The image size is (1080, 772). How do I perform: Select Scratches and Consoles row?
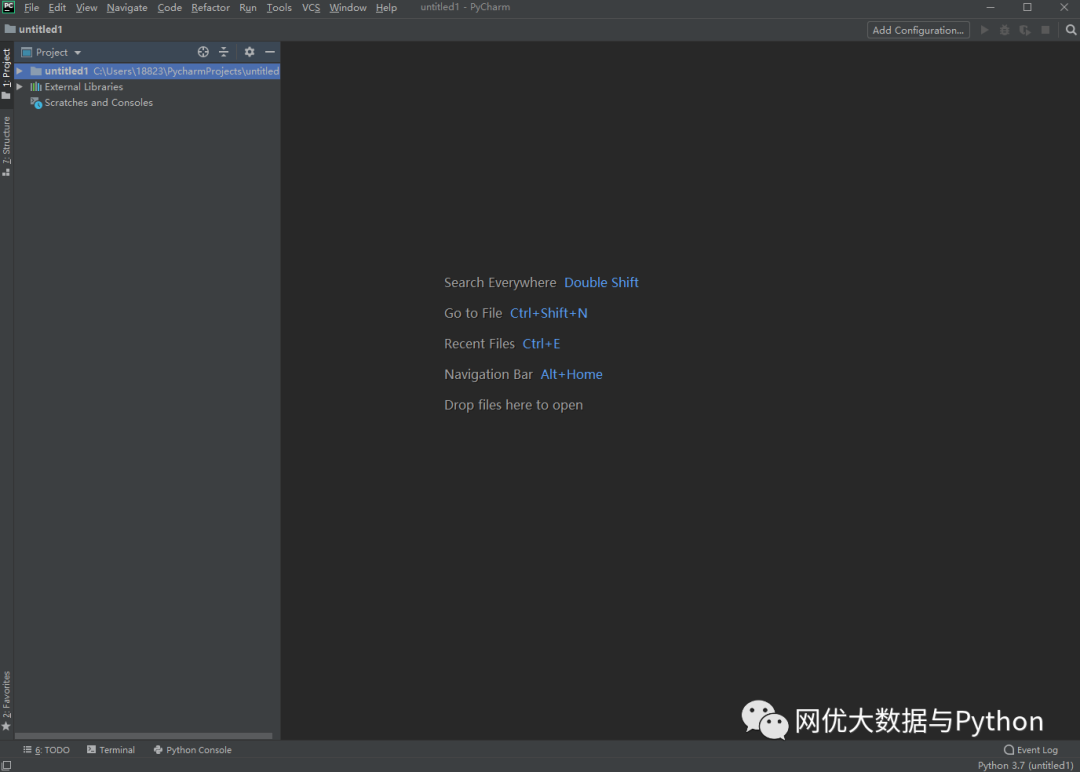(x=147, y=103)
